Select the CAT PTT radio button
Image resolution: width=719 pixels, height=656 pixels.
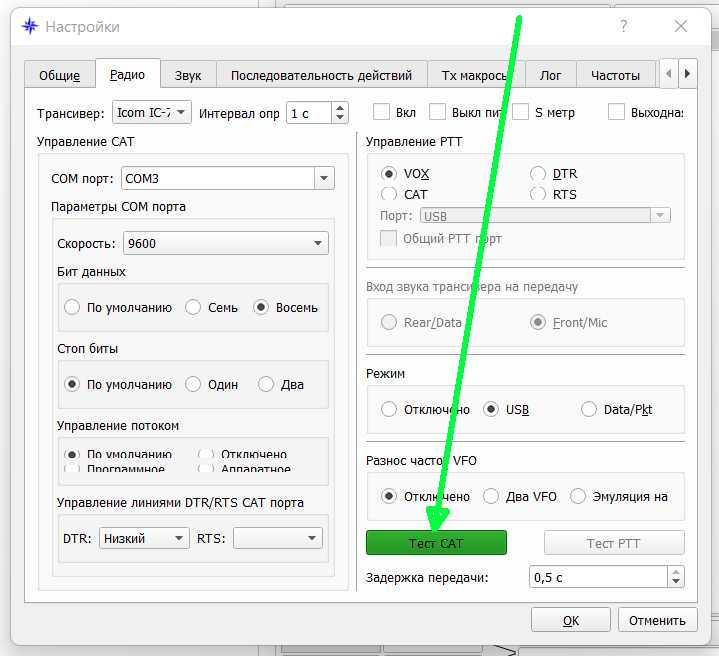click(x=390, y=194)
